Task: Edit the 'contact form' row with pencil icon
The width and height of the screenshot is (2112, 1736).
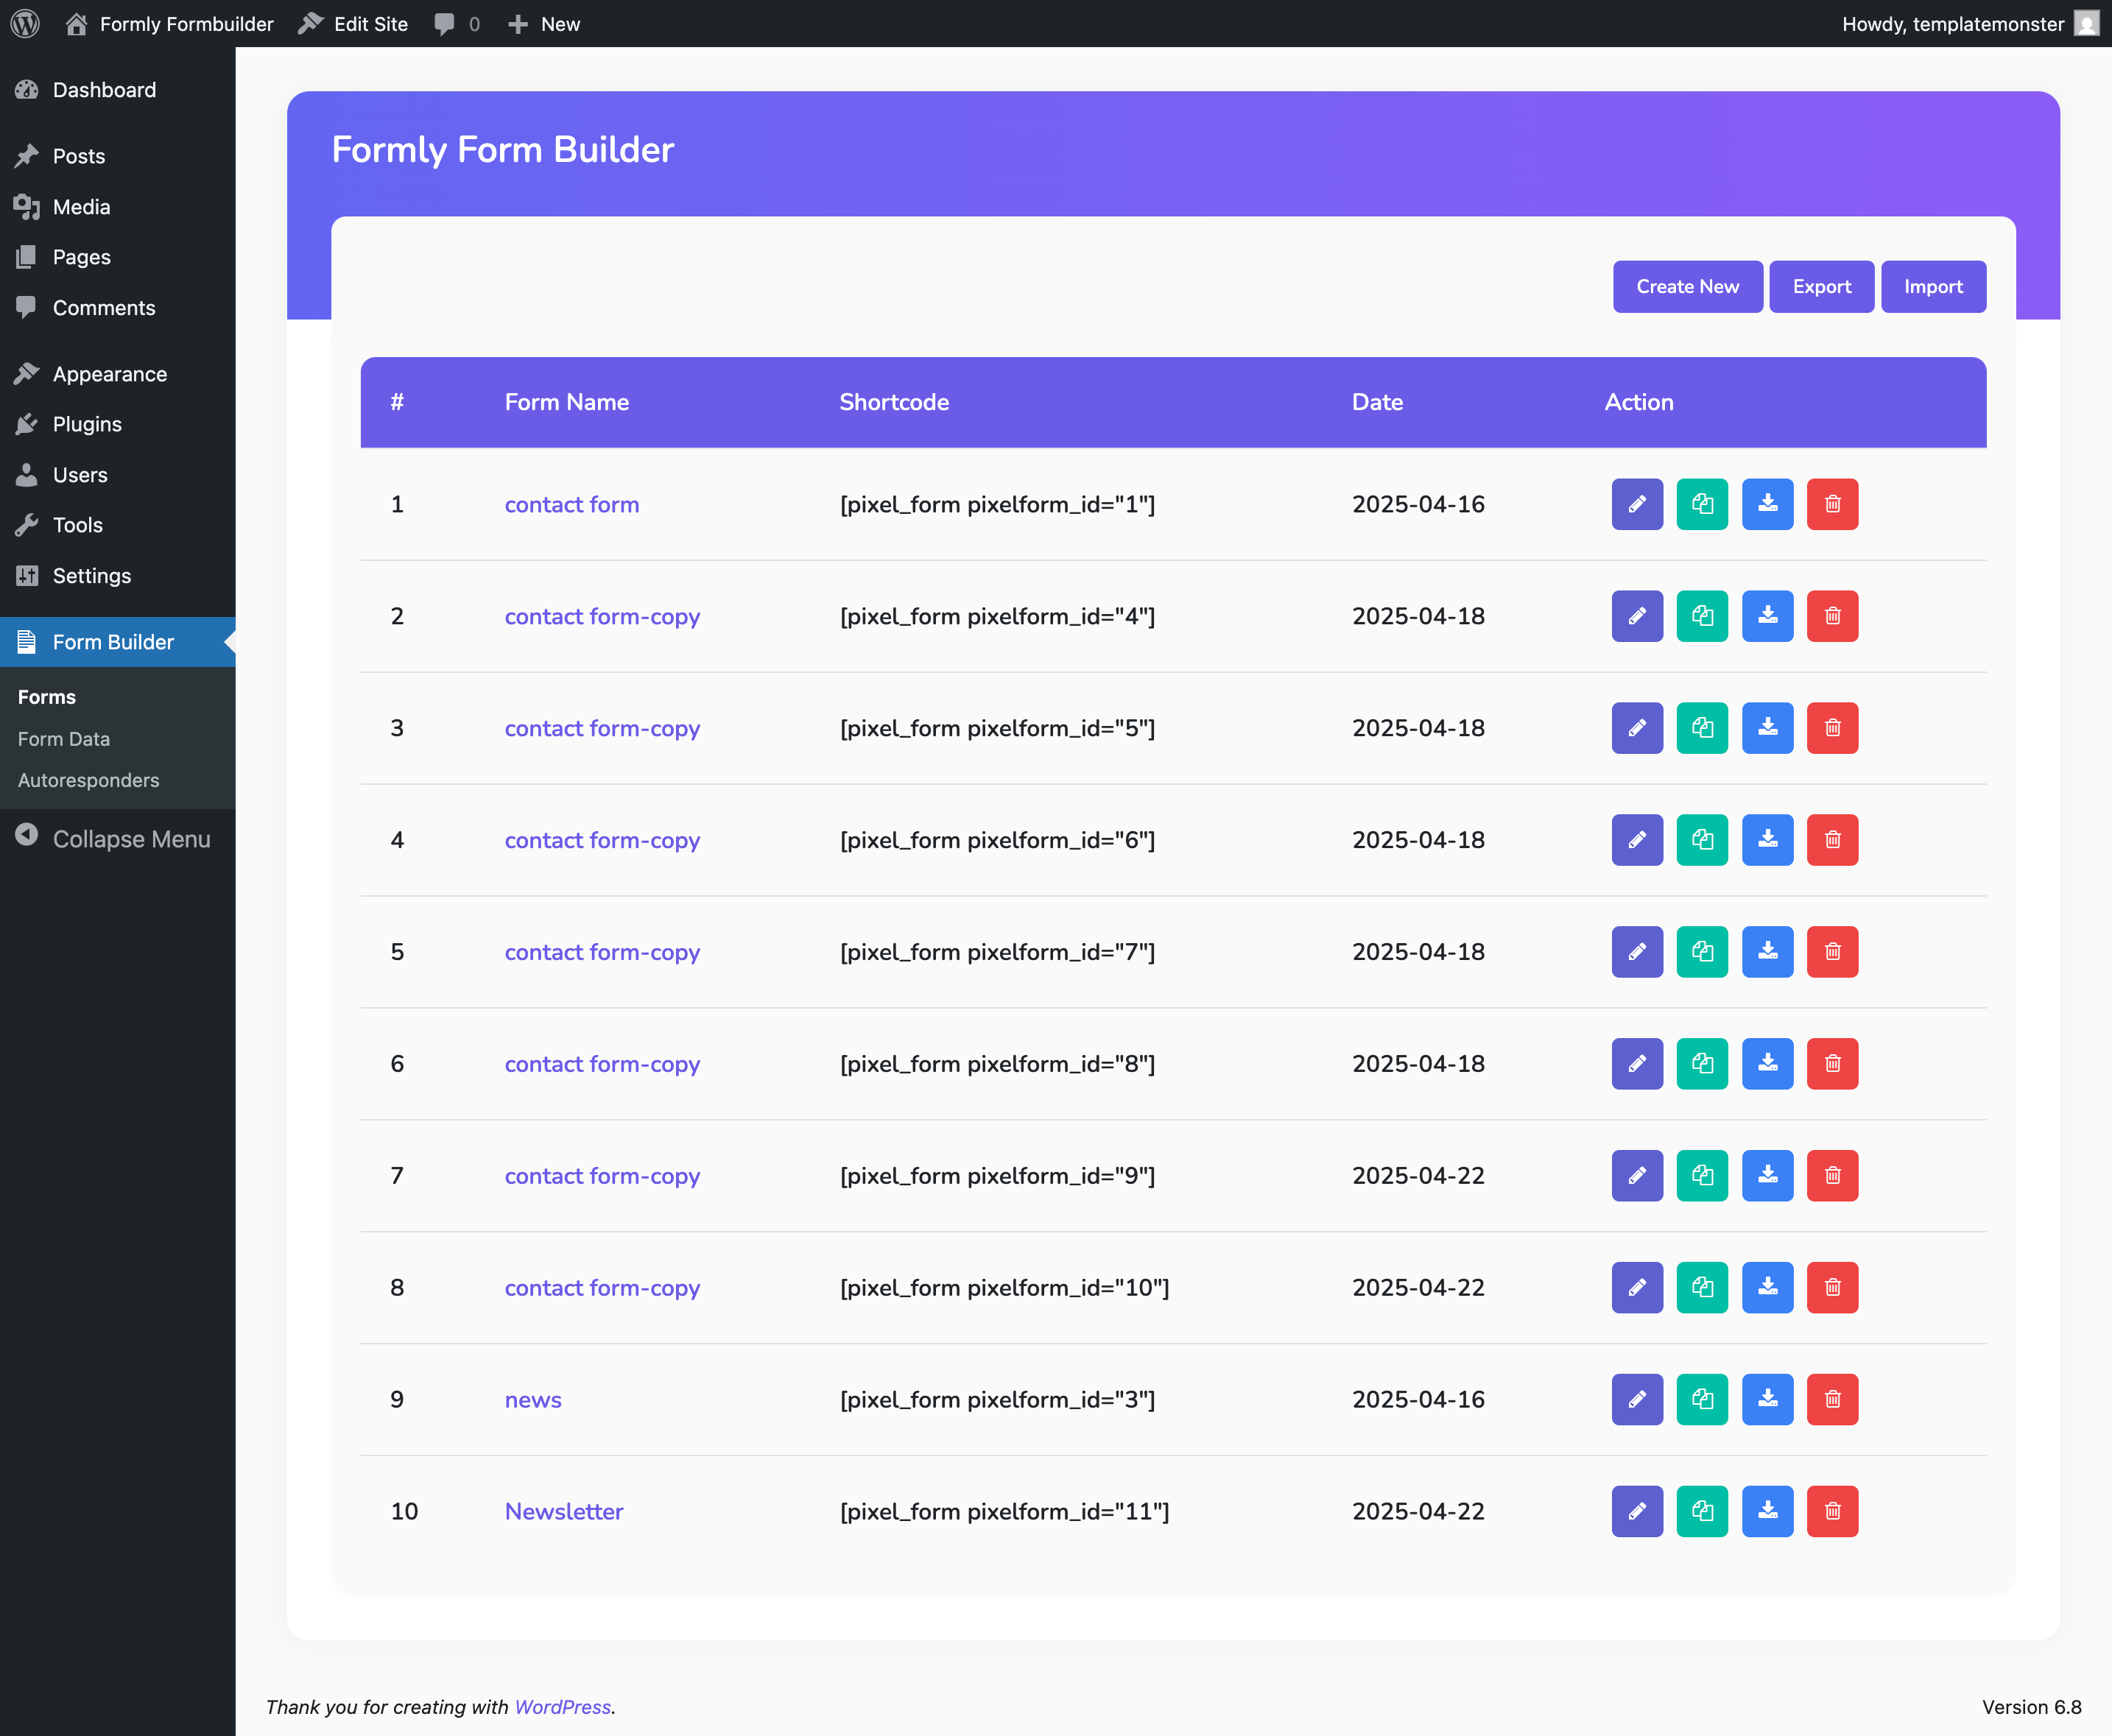Action: coord(1637,504)
